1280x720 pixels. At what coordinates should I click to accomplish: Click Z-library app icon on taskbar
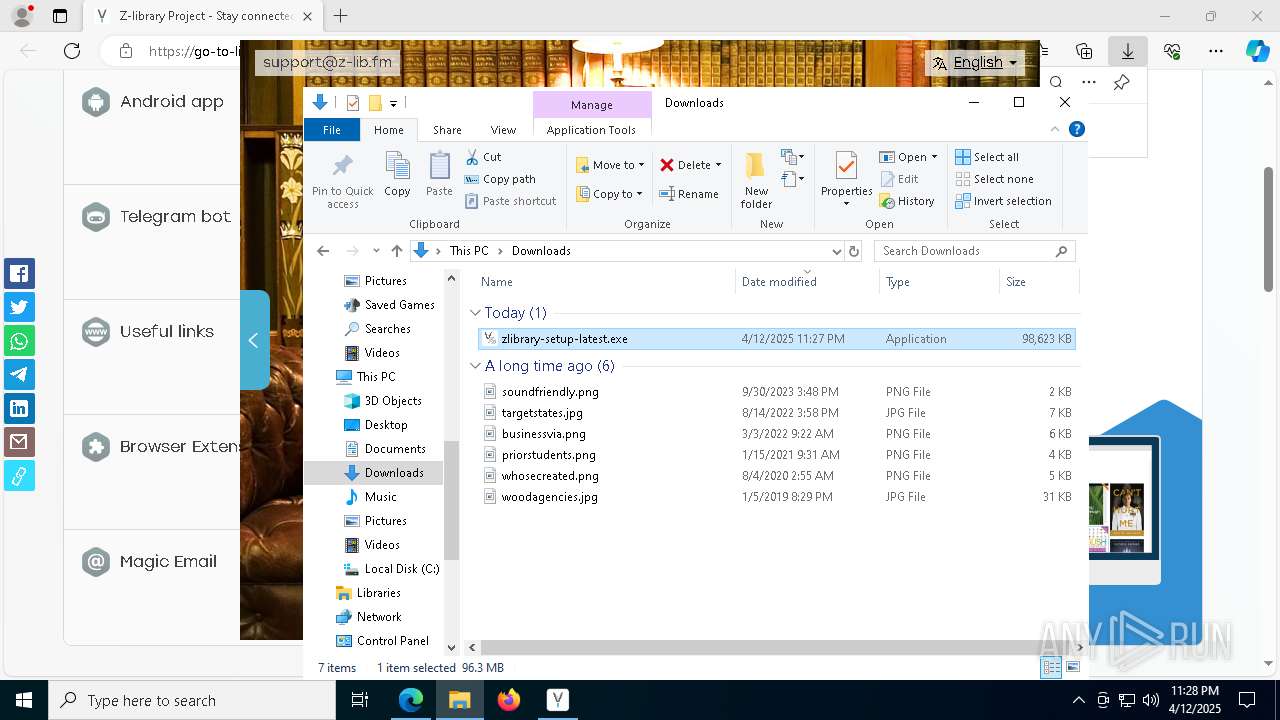558,700
